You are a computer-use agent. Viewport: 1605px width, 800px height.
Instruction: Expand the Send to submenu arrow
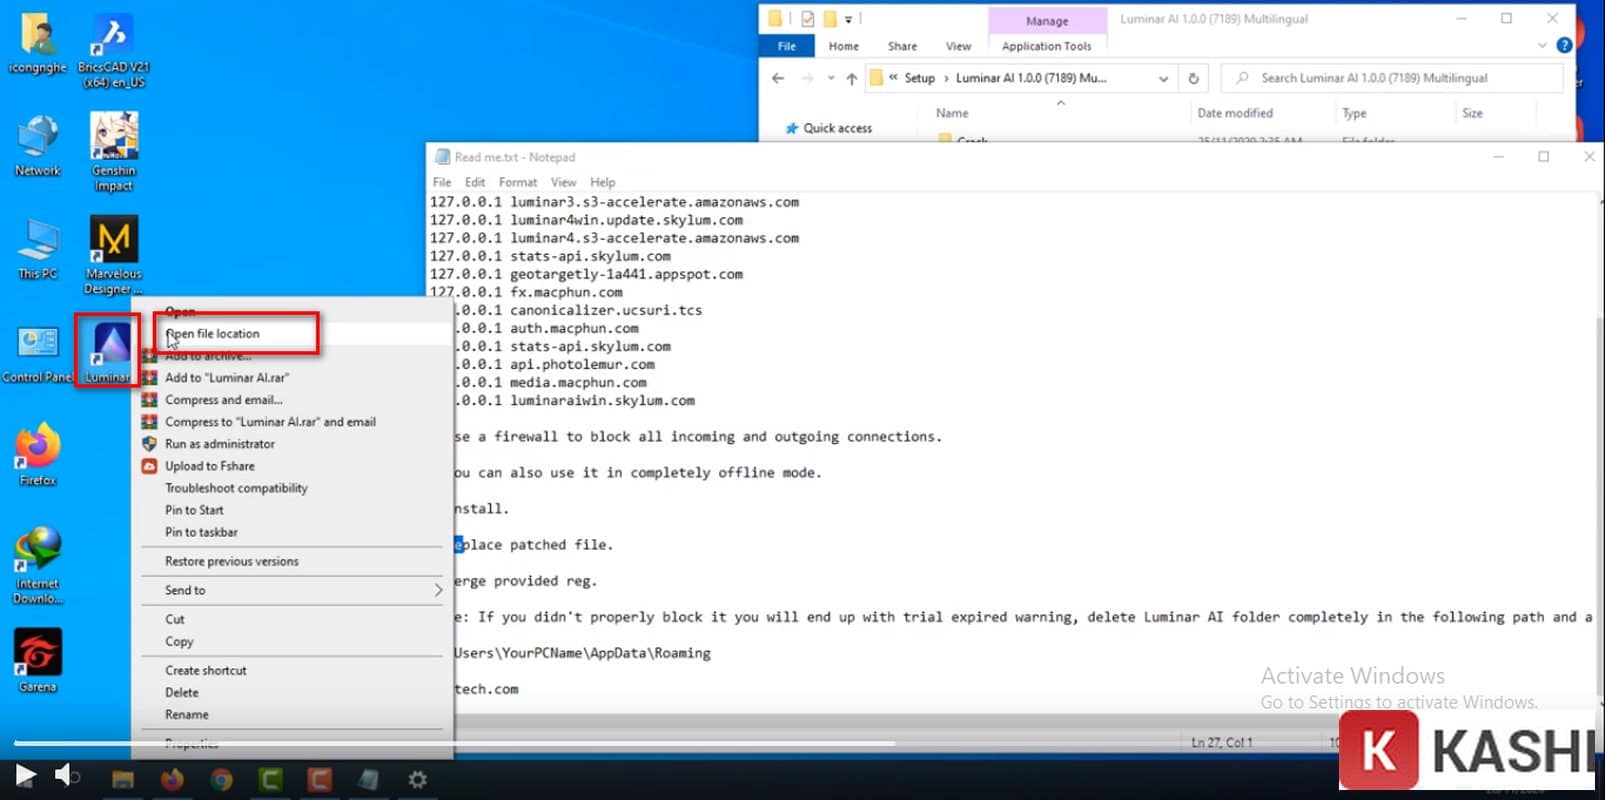pyautogui.click(x=438, y=591)
